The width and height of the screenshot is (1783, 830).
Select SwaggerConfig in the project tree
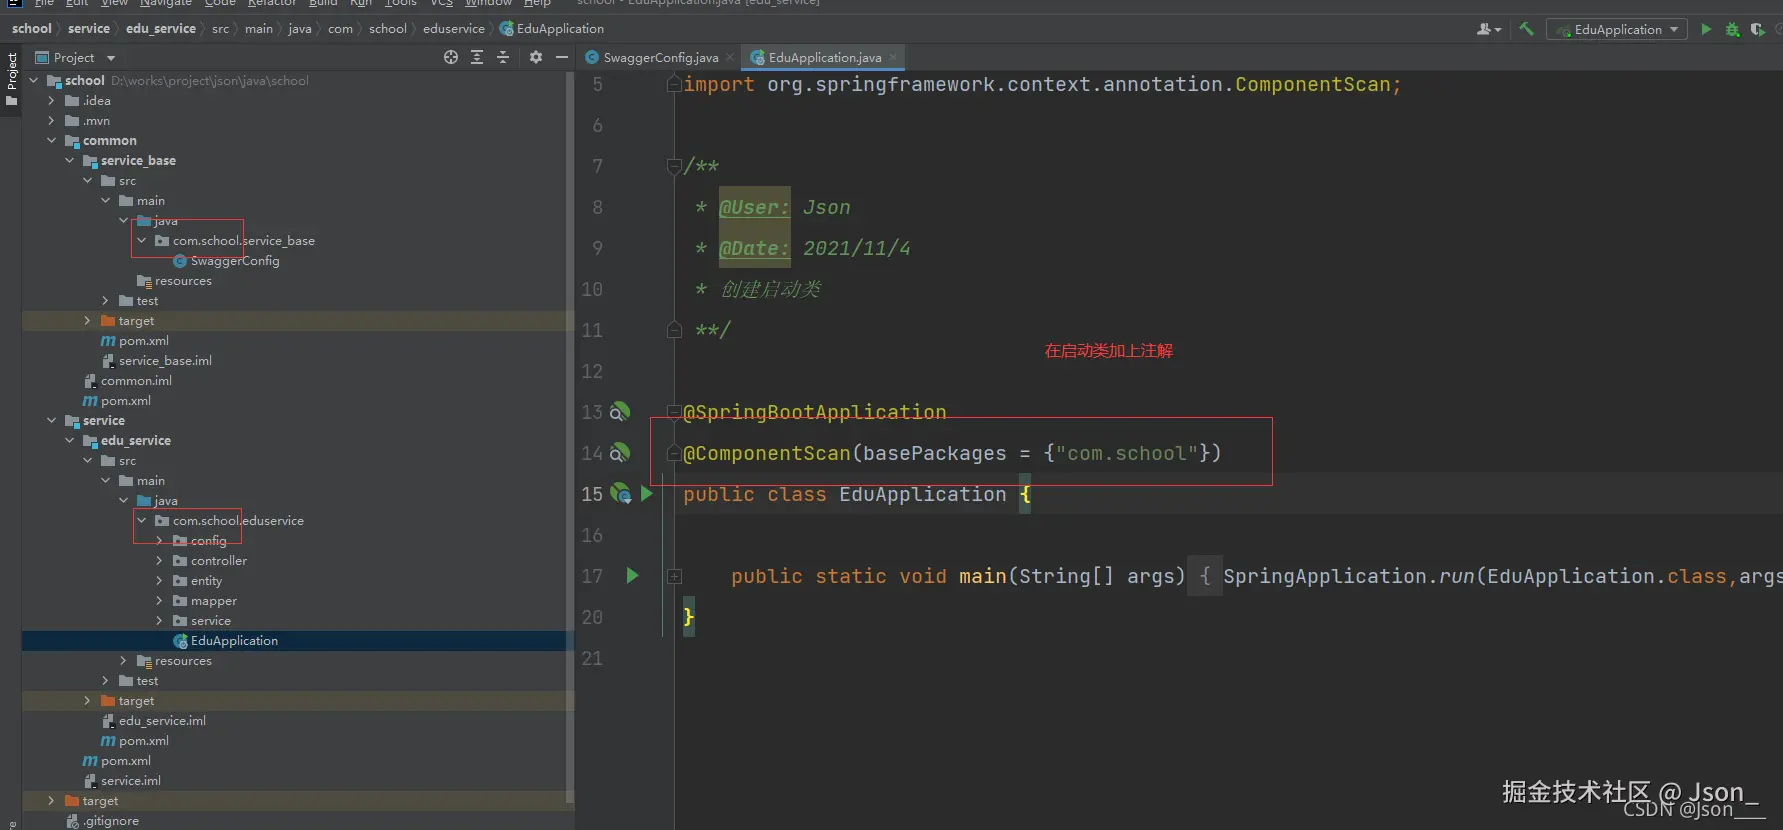coord(235,261)
